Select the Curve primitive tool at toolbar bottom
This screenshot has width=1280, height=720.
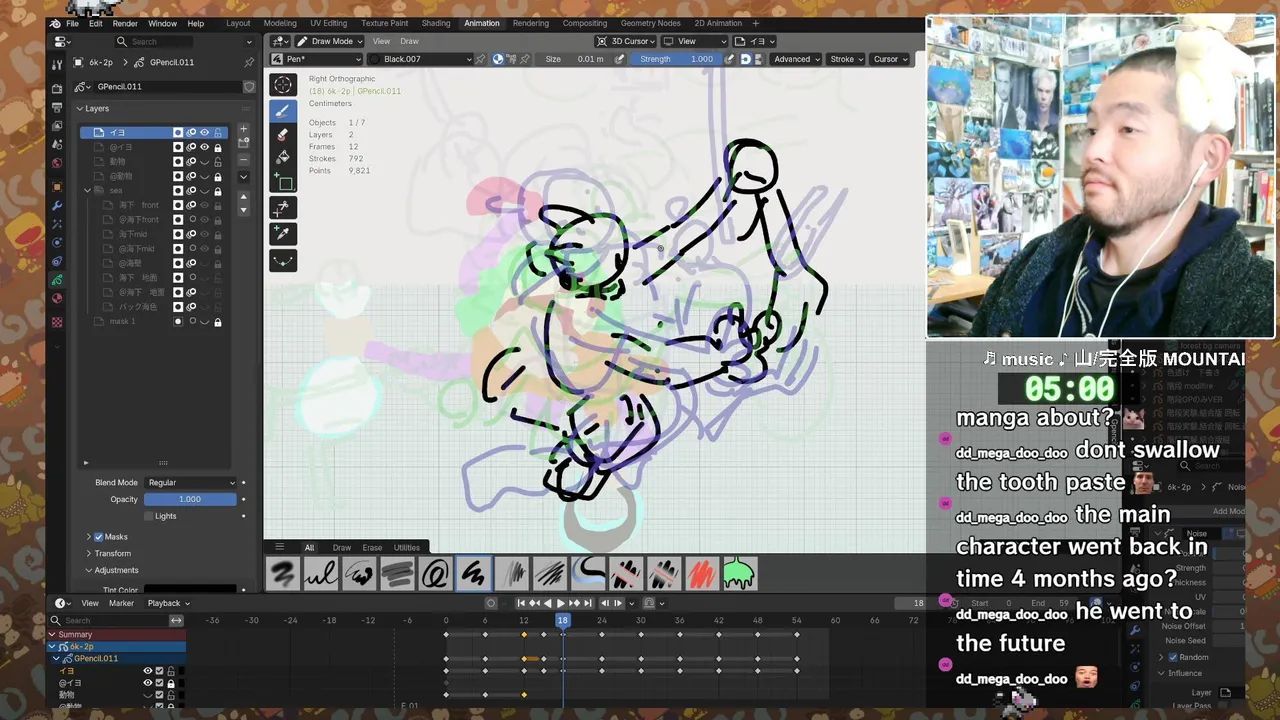283,260
